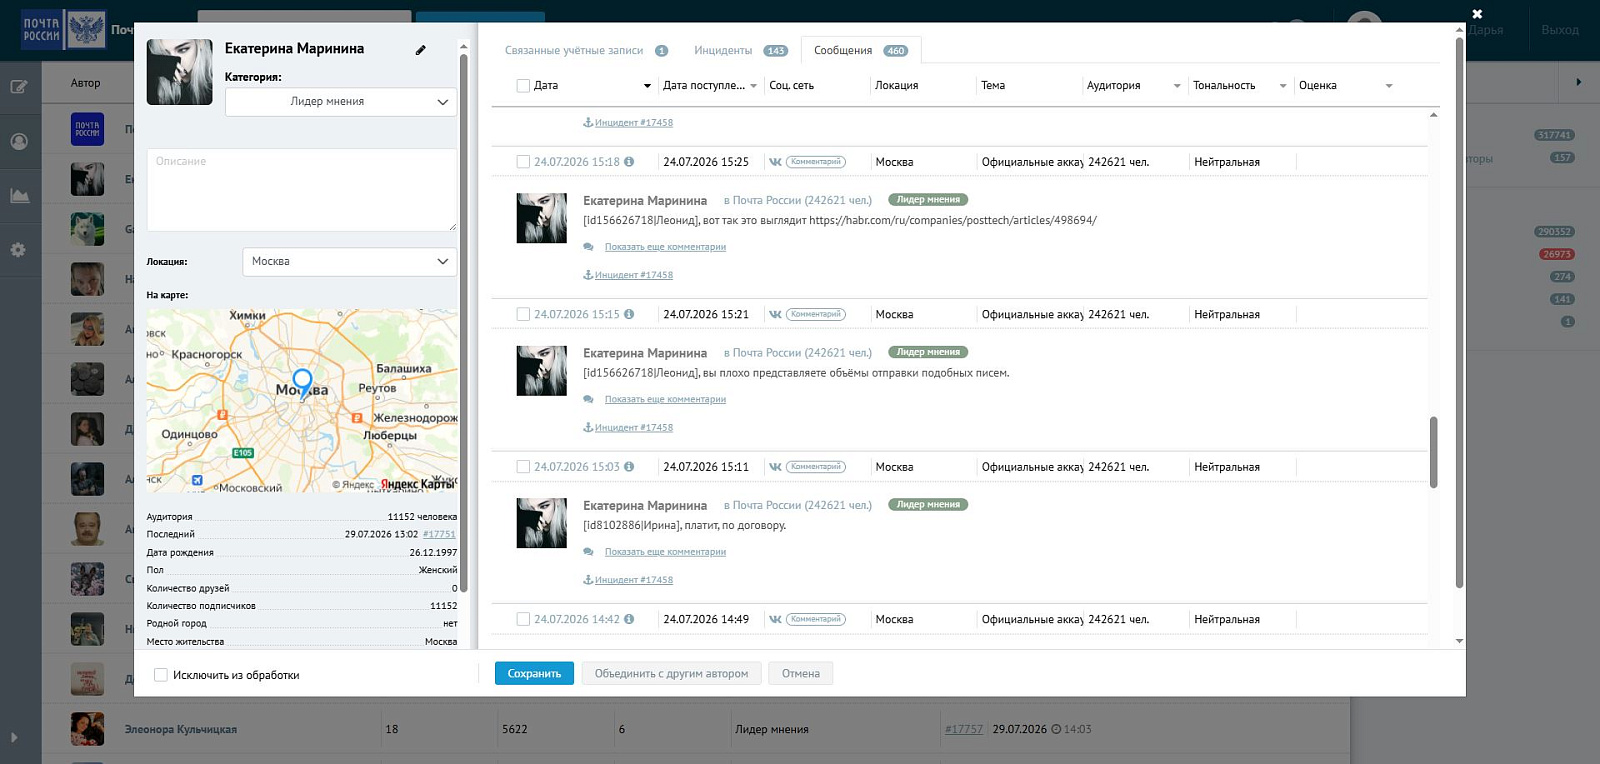The height and width of the screenshot is (764, 1600).
Task: Click 'Объединить с другим автором' button
Action: click(671, 674)
